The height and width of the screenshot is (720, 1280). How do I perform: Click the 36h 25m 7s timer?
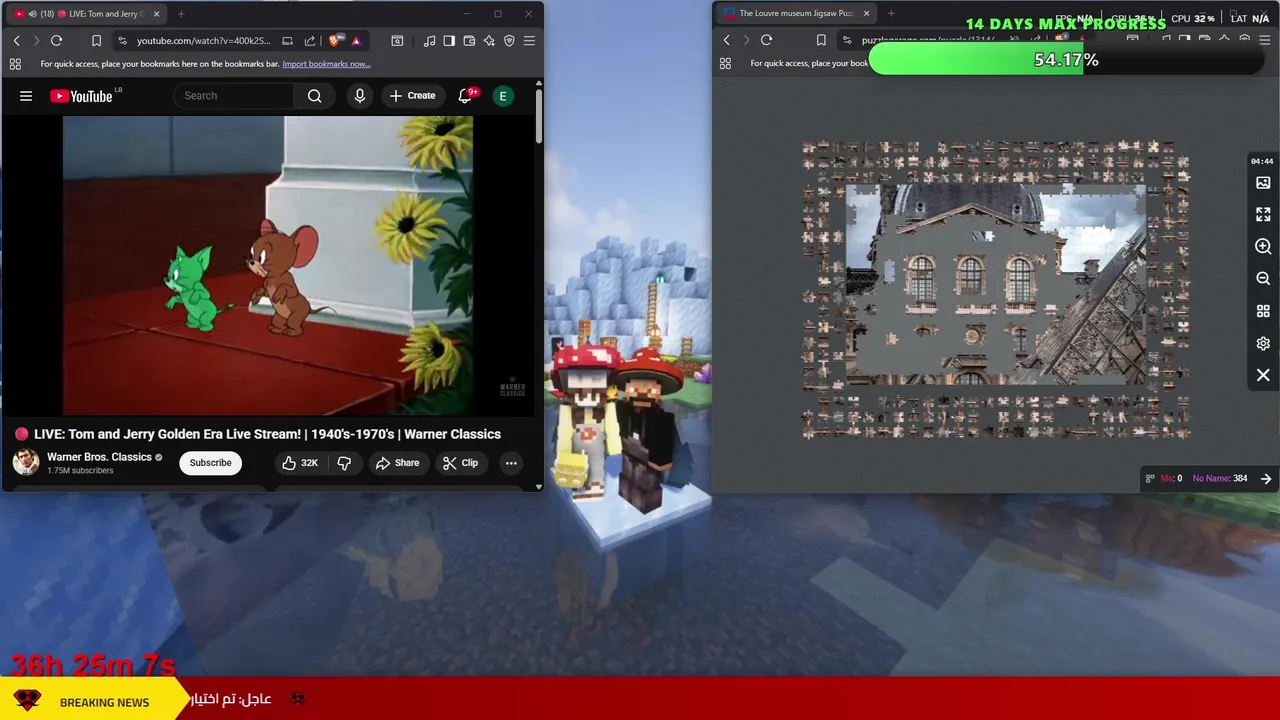pyautogui.click(x=94, y=665)
